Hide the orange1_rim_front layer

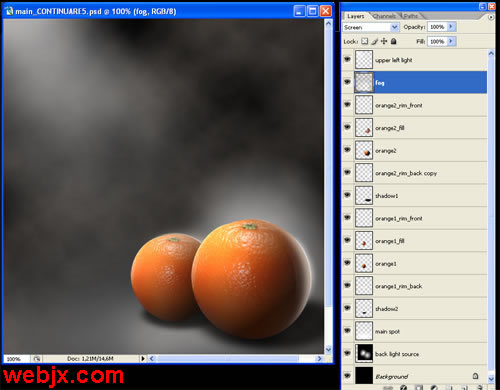click(347, 217)
